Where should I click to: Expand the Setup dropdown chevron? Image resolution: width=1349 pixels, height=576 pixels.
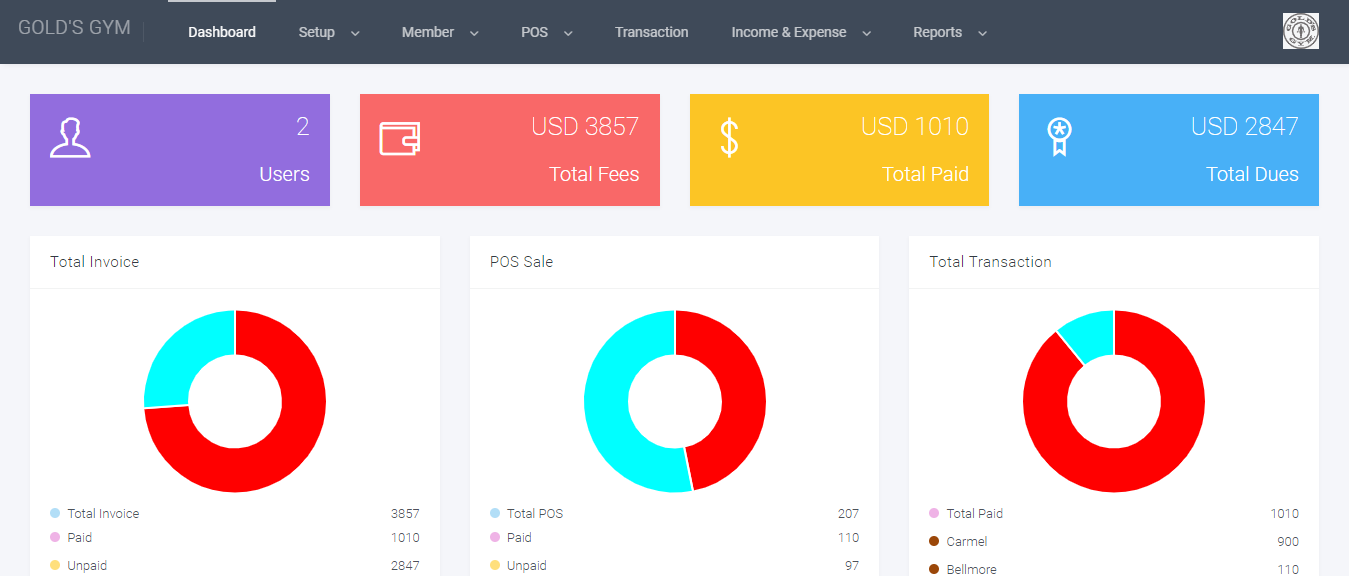(x=355, y=33)
